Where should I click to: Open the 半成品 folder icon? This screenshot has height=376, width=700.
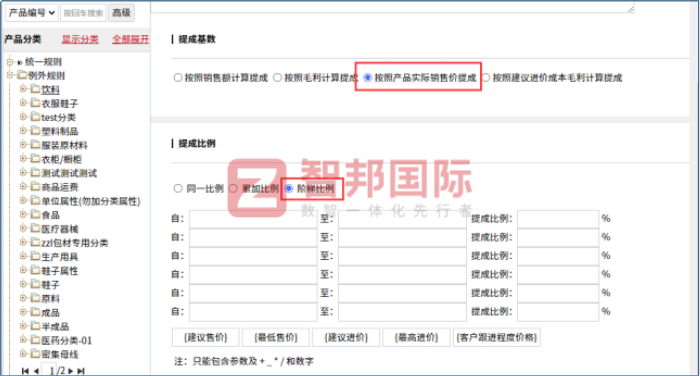click(x=35, y=326)
